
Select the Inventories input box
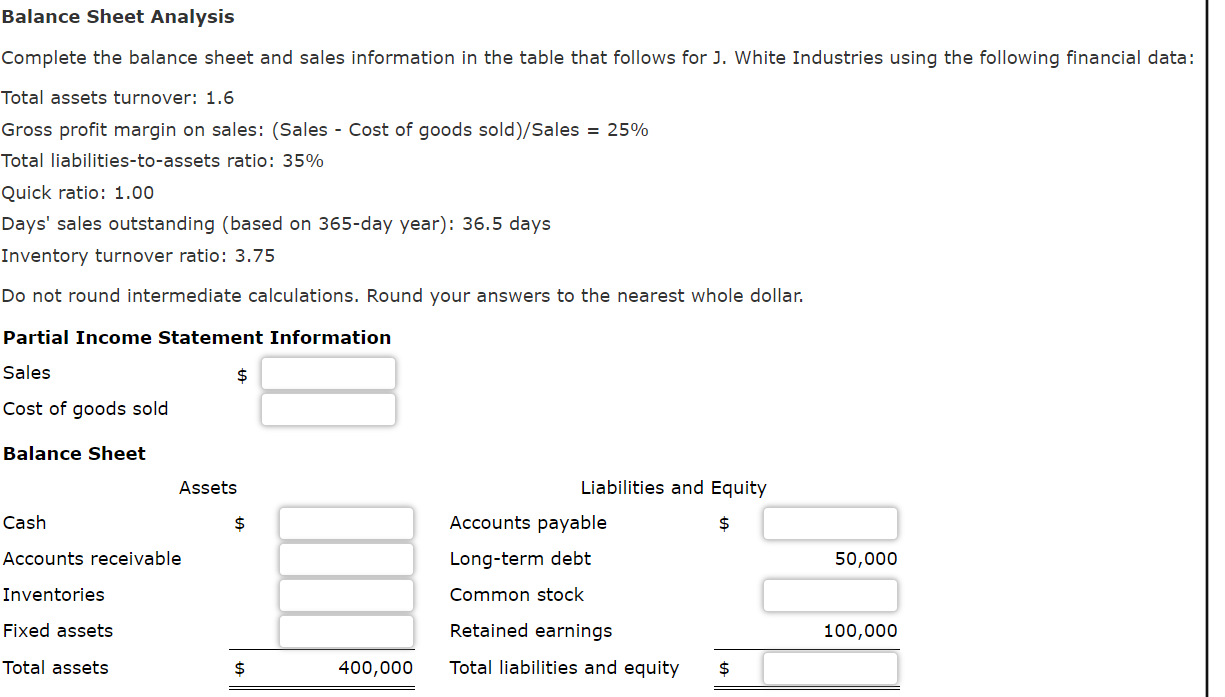(x=346, y=595)
